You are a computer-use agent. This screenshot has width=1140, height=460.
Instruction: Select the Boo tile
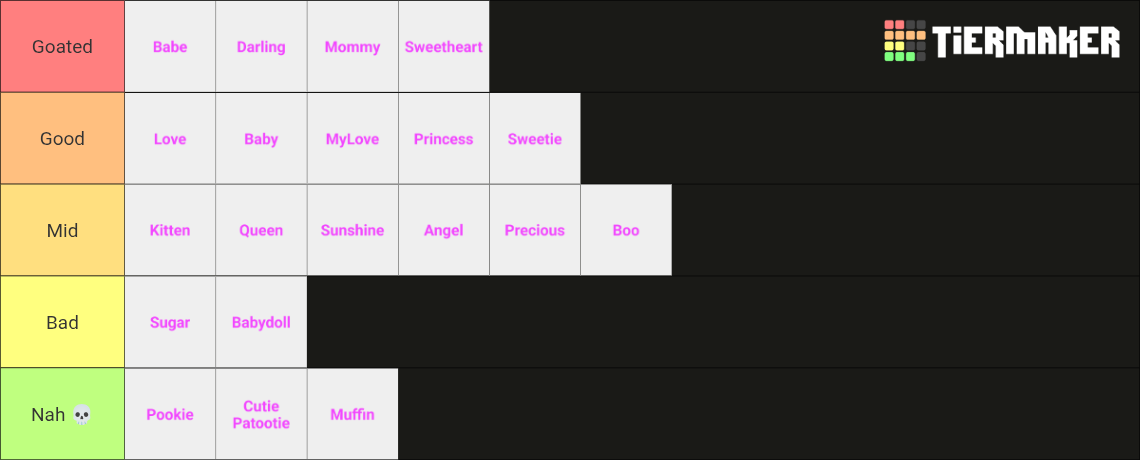click(626, 230)
